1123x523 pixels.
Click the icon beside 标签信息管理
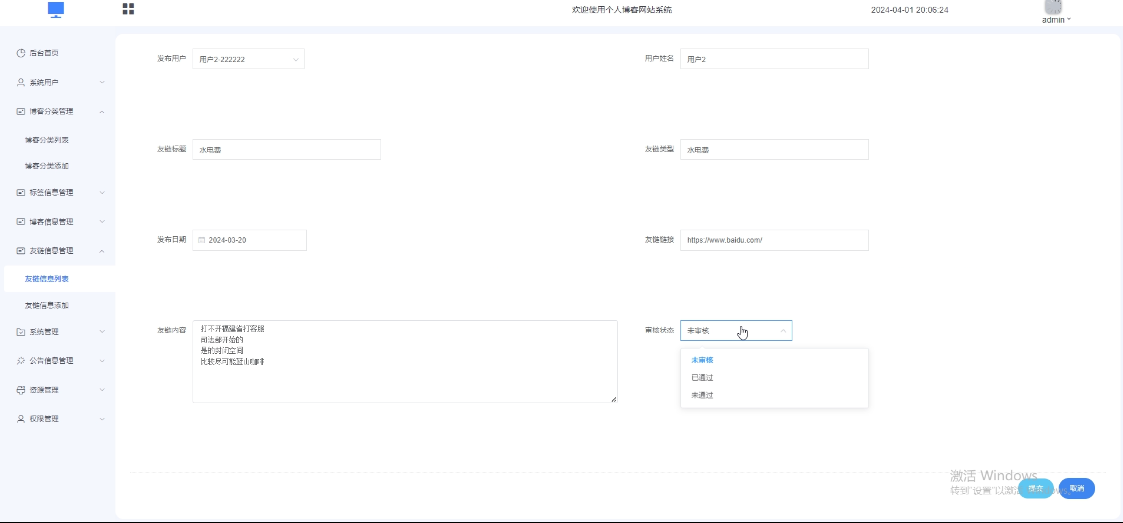[21, 193]
